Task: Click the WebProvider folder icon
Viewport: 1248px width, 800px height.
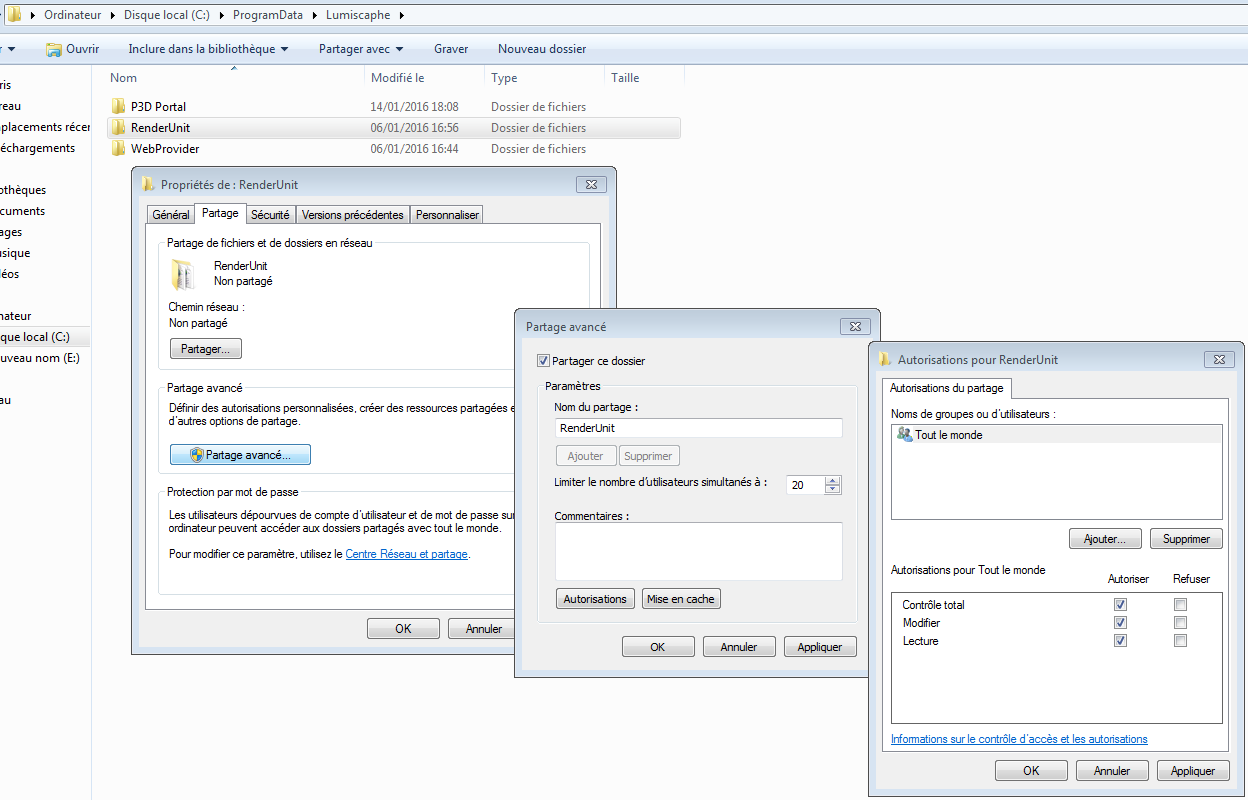Action: coord(119,149)
